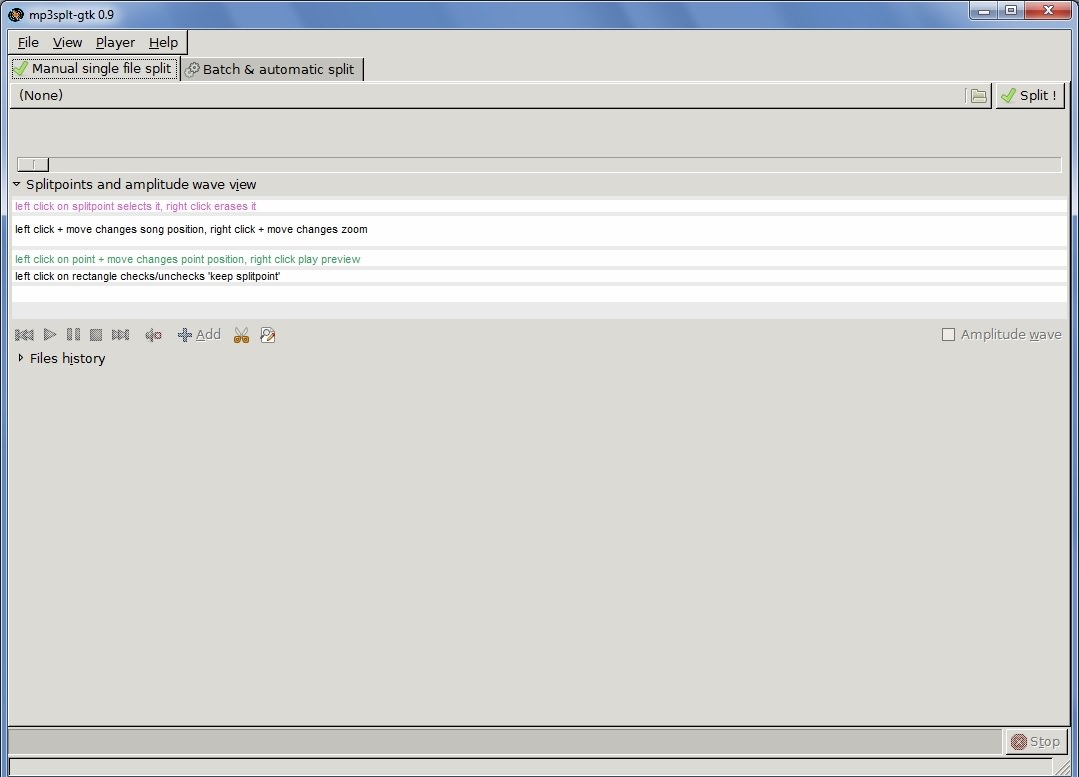Select the scissors trim tool
The width and height of the screenshot is (1079, 777).
[x=241, y=334]
